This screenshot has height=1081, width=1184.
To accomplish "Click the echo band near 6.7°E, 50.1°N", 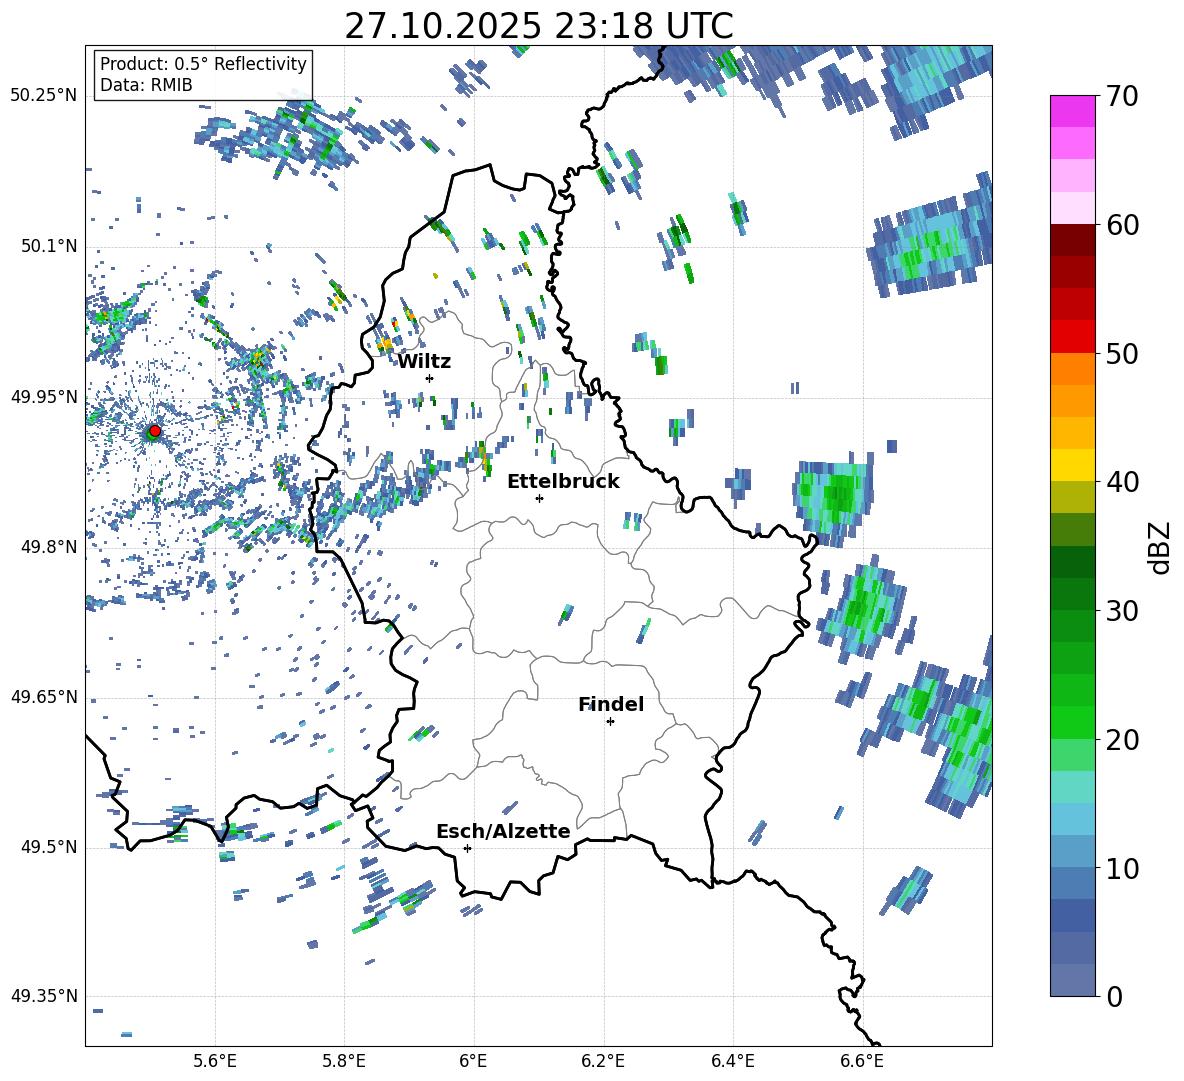I will click(930, 238).
